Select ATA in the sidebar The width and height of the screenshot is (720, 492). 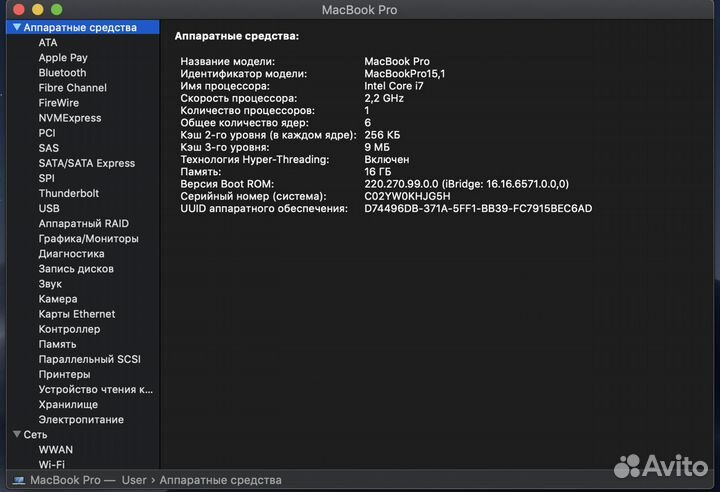48,43
